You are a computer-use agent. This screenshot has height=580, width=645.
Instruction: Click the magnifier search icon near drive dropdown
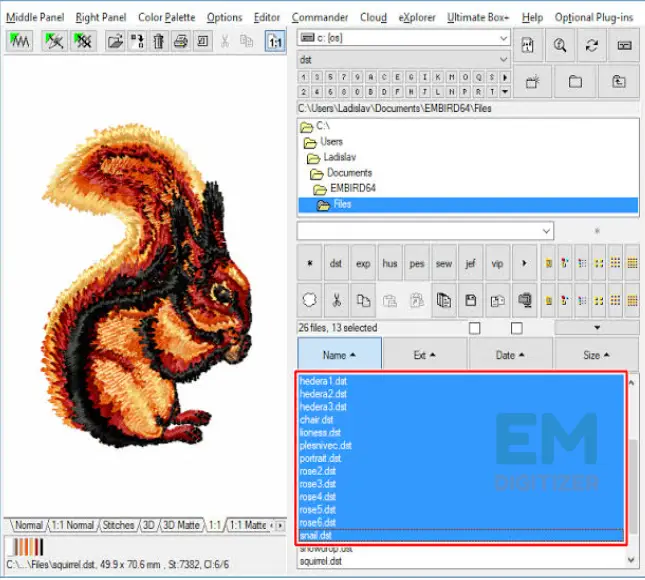point(560,45)
